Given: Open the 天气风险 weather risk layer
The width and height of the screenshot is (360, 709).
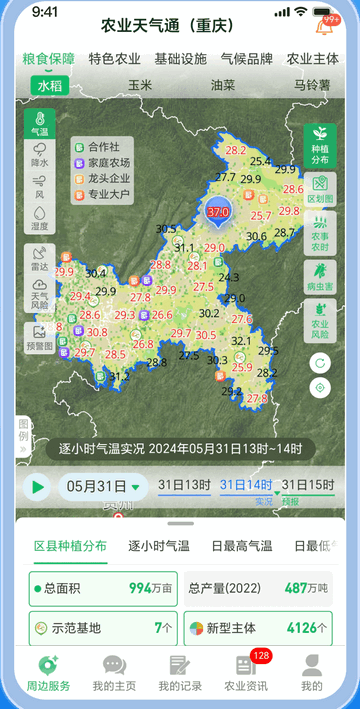Looking at the screenshot, I should pos(40,294).
